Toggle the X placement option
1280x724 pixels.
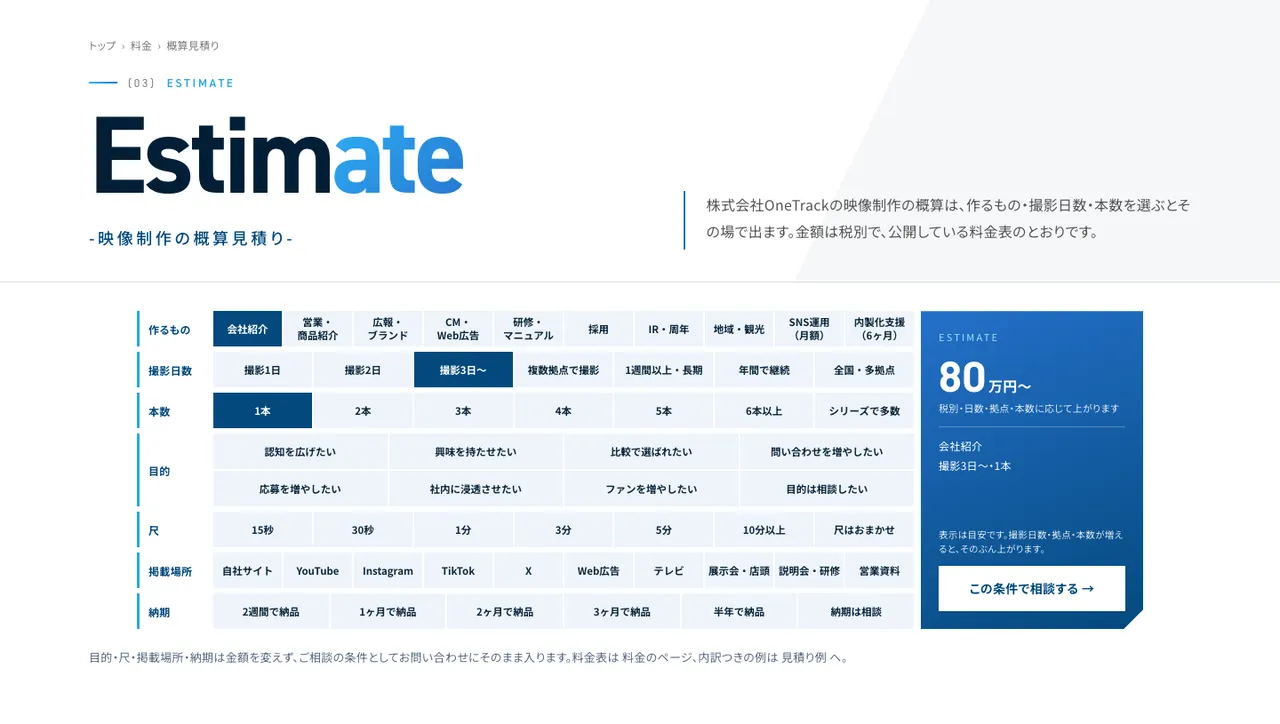click(x=528, y=571)
